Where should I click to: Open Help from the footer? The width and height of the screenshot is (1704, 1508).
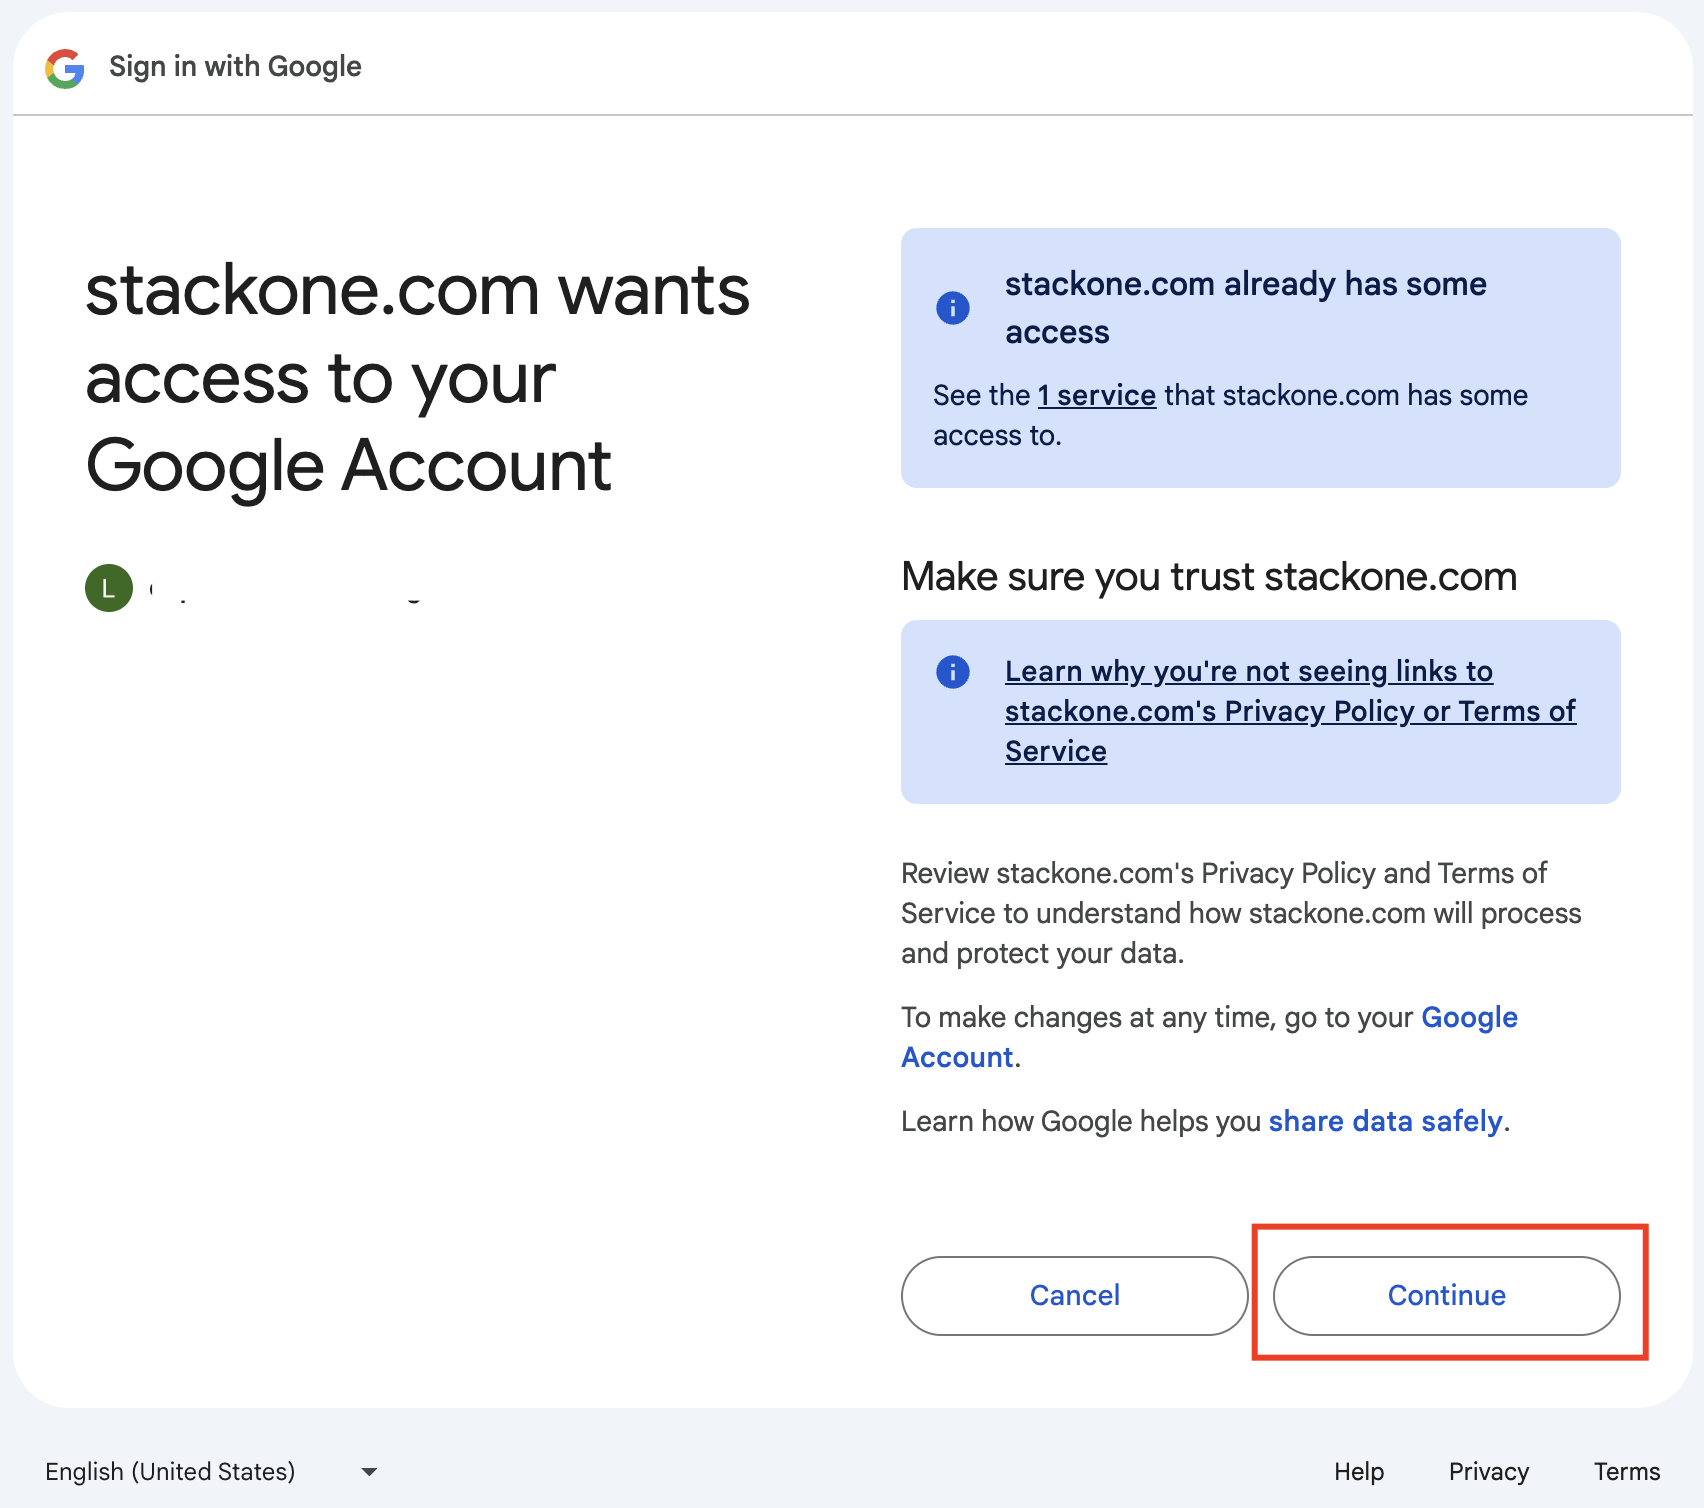[x=1359, y=1471]
